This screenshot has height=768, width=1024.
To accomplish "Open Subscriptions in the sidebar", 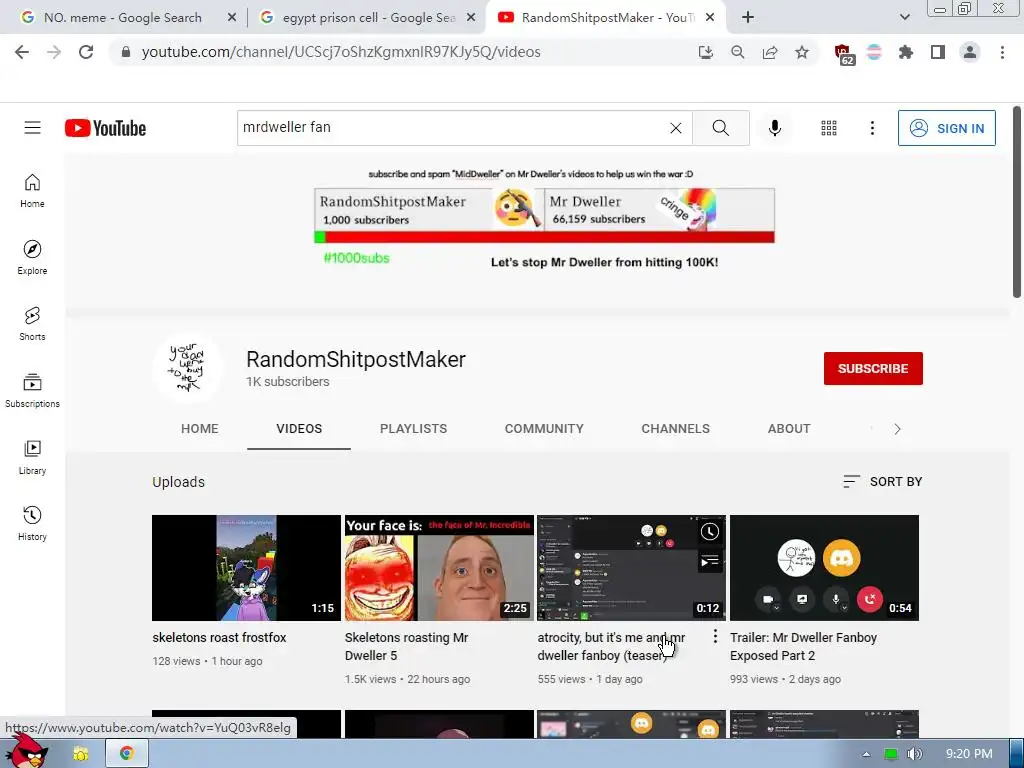I will (x=32, y=391).
